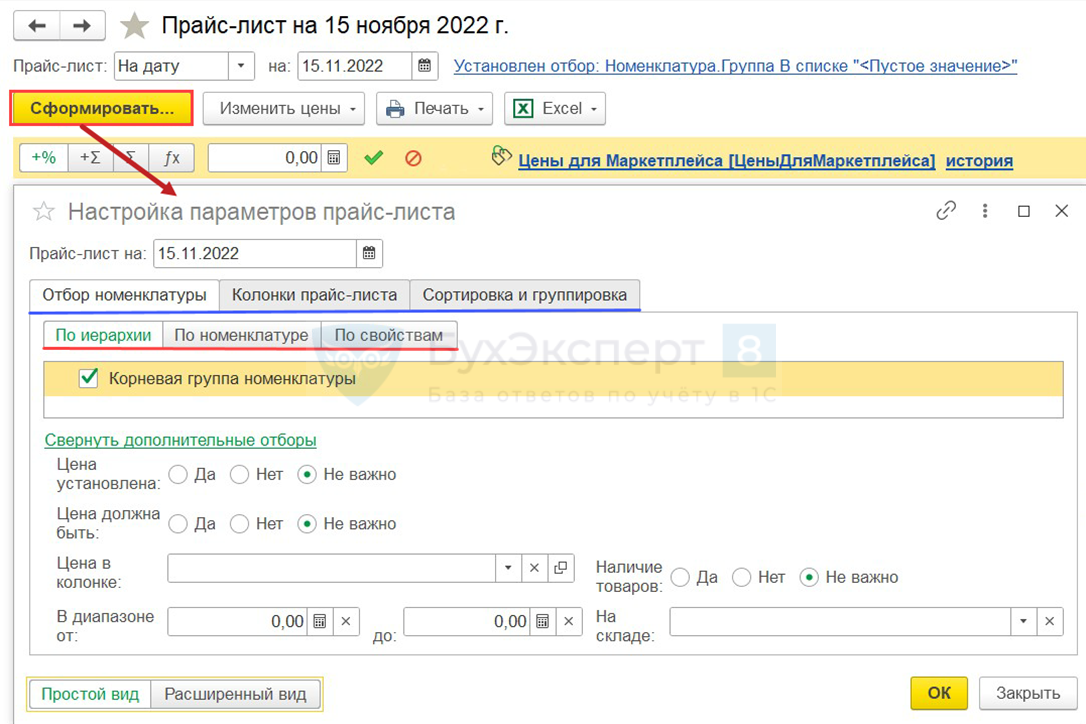Click the 'Закрыть' button
This screenshot has width=1086, height=724.
click(1028, 693)
